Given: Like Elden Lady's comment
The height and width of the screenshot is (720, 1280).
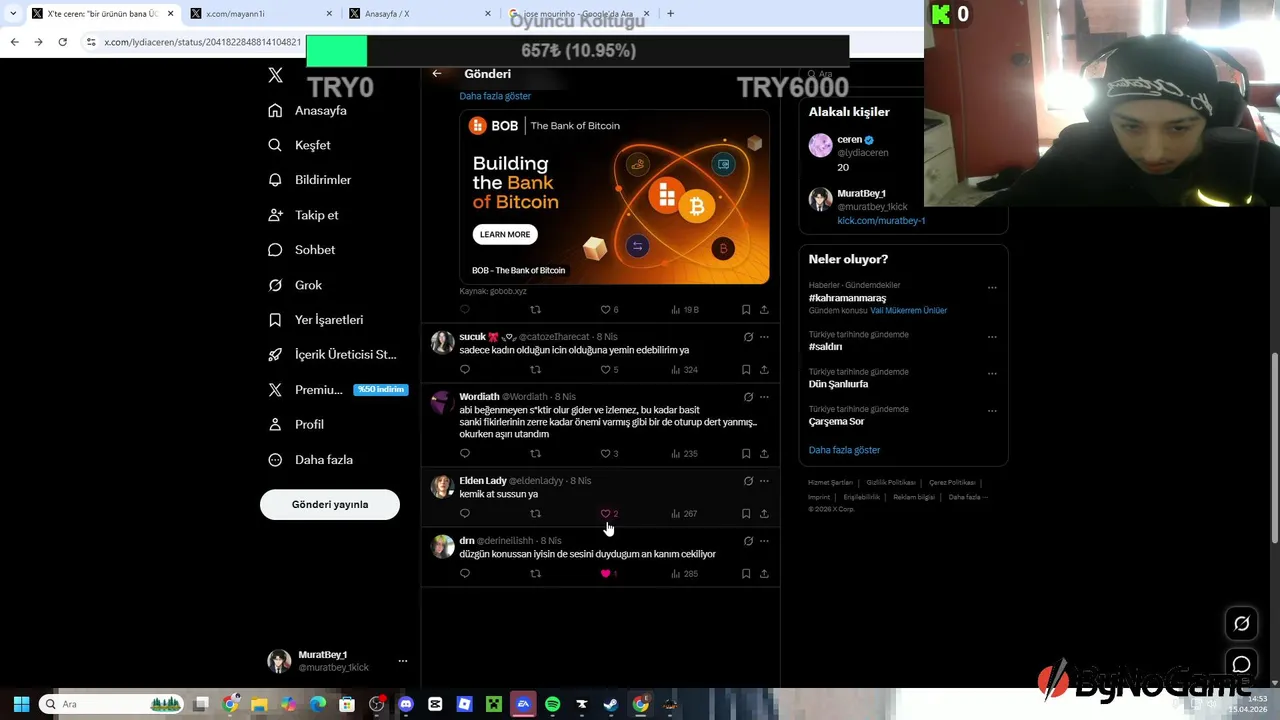Looking at the screenshot, I should pos(605,514).
